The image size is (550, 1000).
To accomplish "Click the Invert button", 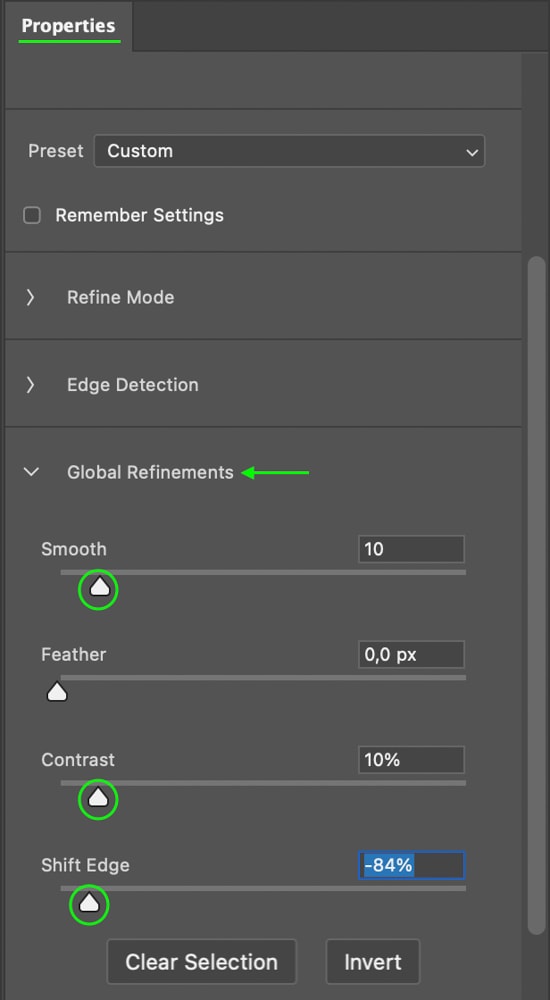I will click(373, 962).
